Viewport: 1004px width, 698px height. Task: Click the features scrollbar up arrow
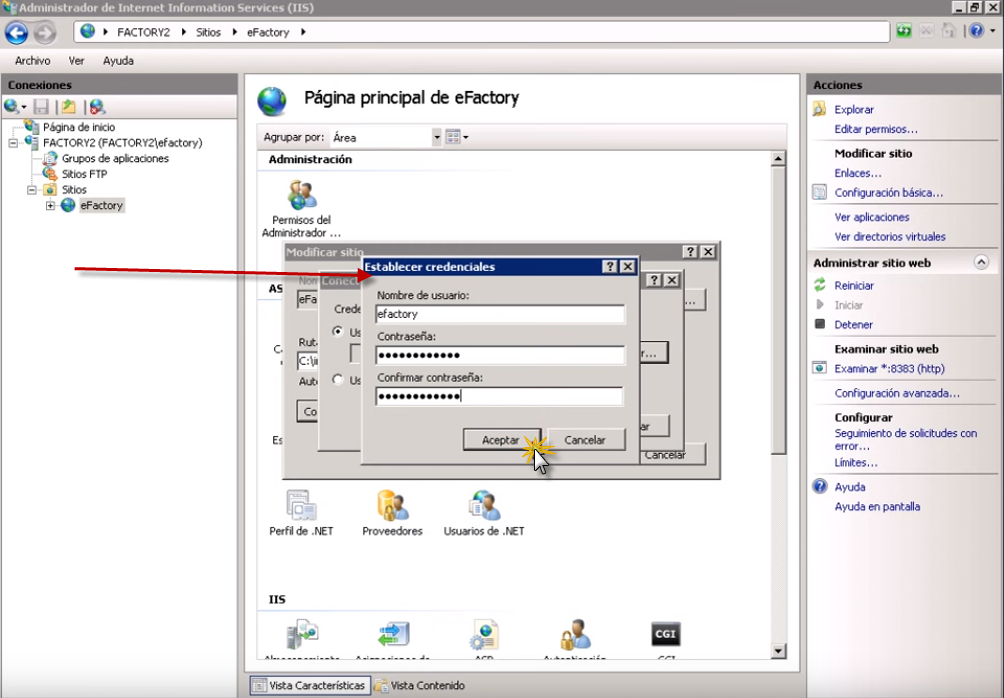click(778, 158)
